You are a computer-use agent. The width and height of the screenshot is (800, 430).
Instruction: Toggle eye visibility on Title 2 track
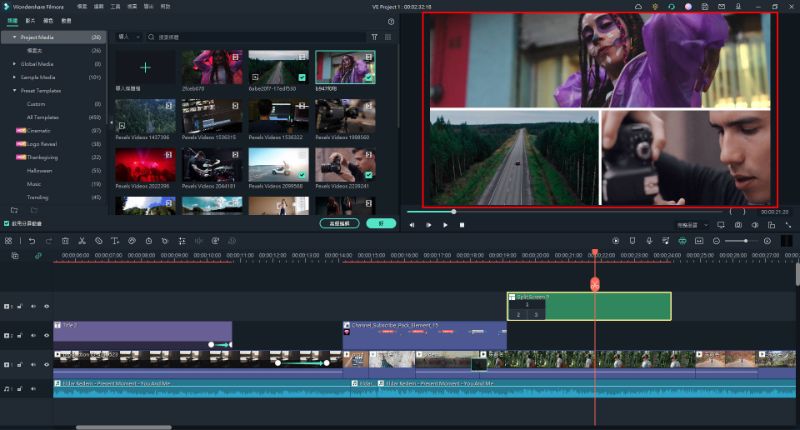click(x=46, y=336)
